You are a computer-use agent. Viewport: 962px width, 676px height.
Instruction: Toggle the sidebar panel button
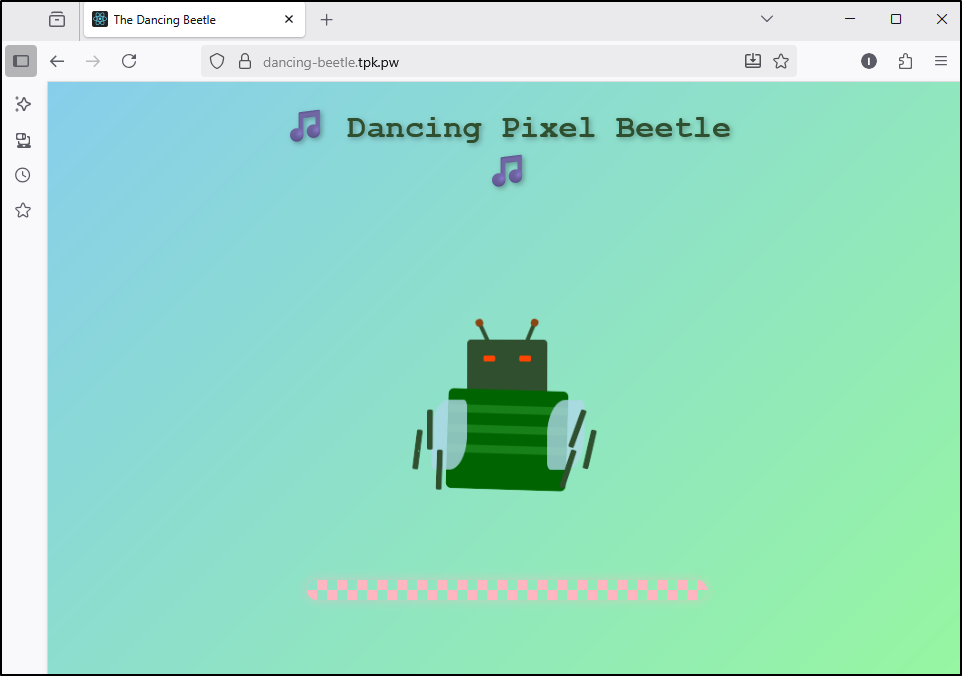(21, 61)
